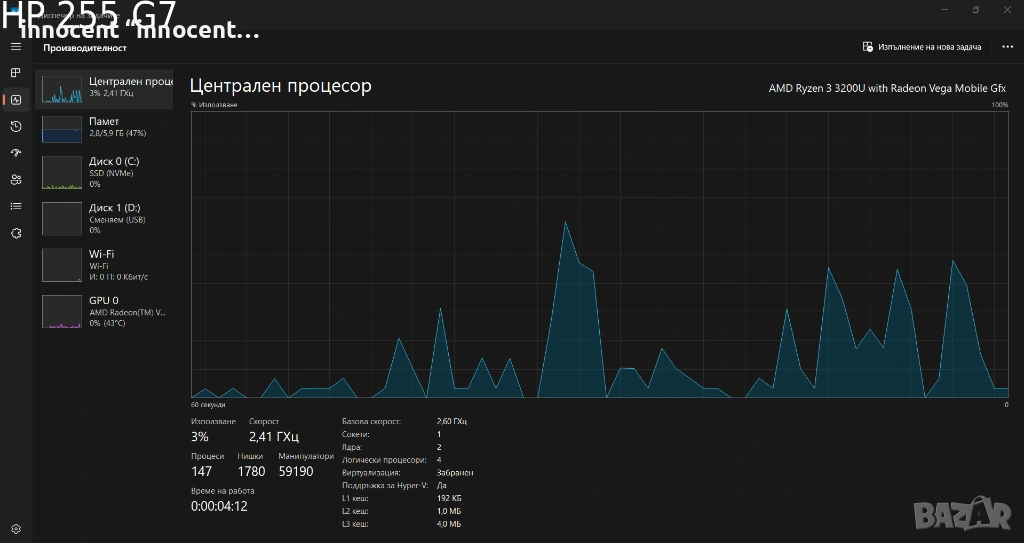Expand the hamburger navigation menu
This screenshot has width=1024, height=543.
tap(15, 47)
